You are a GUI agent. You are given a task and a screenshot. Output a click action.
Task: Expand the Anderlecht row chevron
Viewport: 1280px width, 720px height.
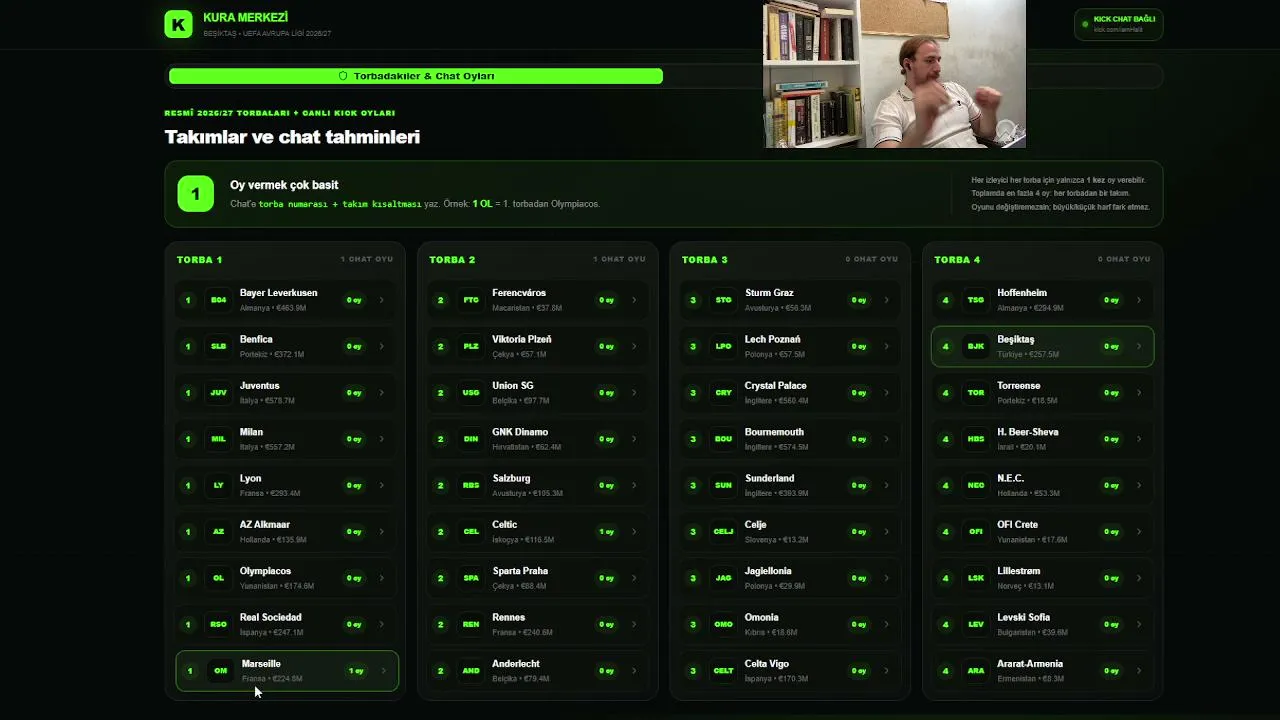click(634, 671)
